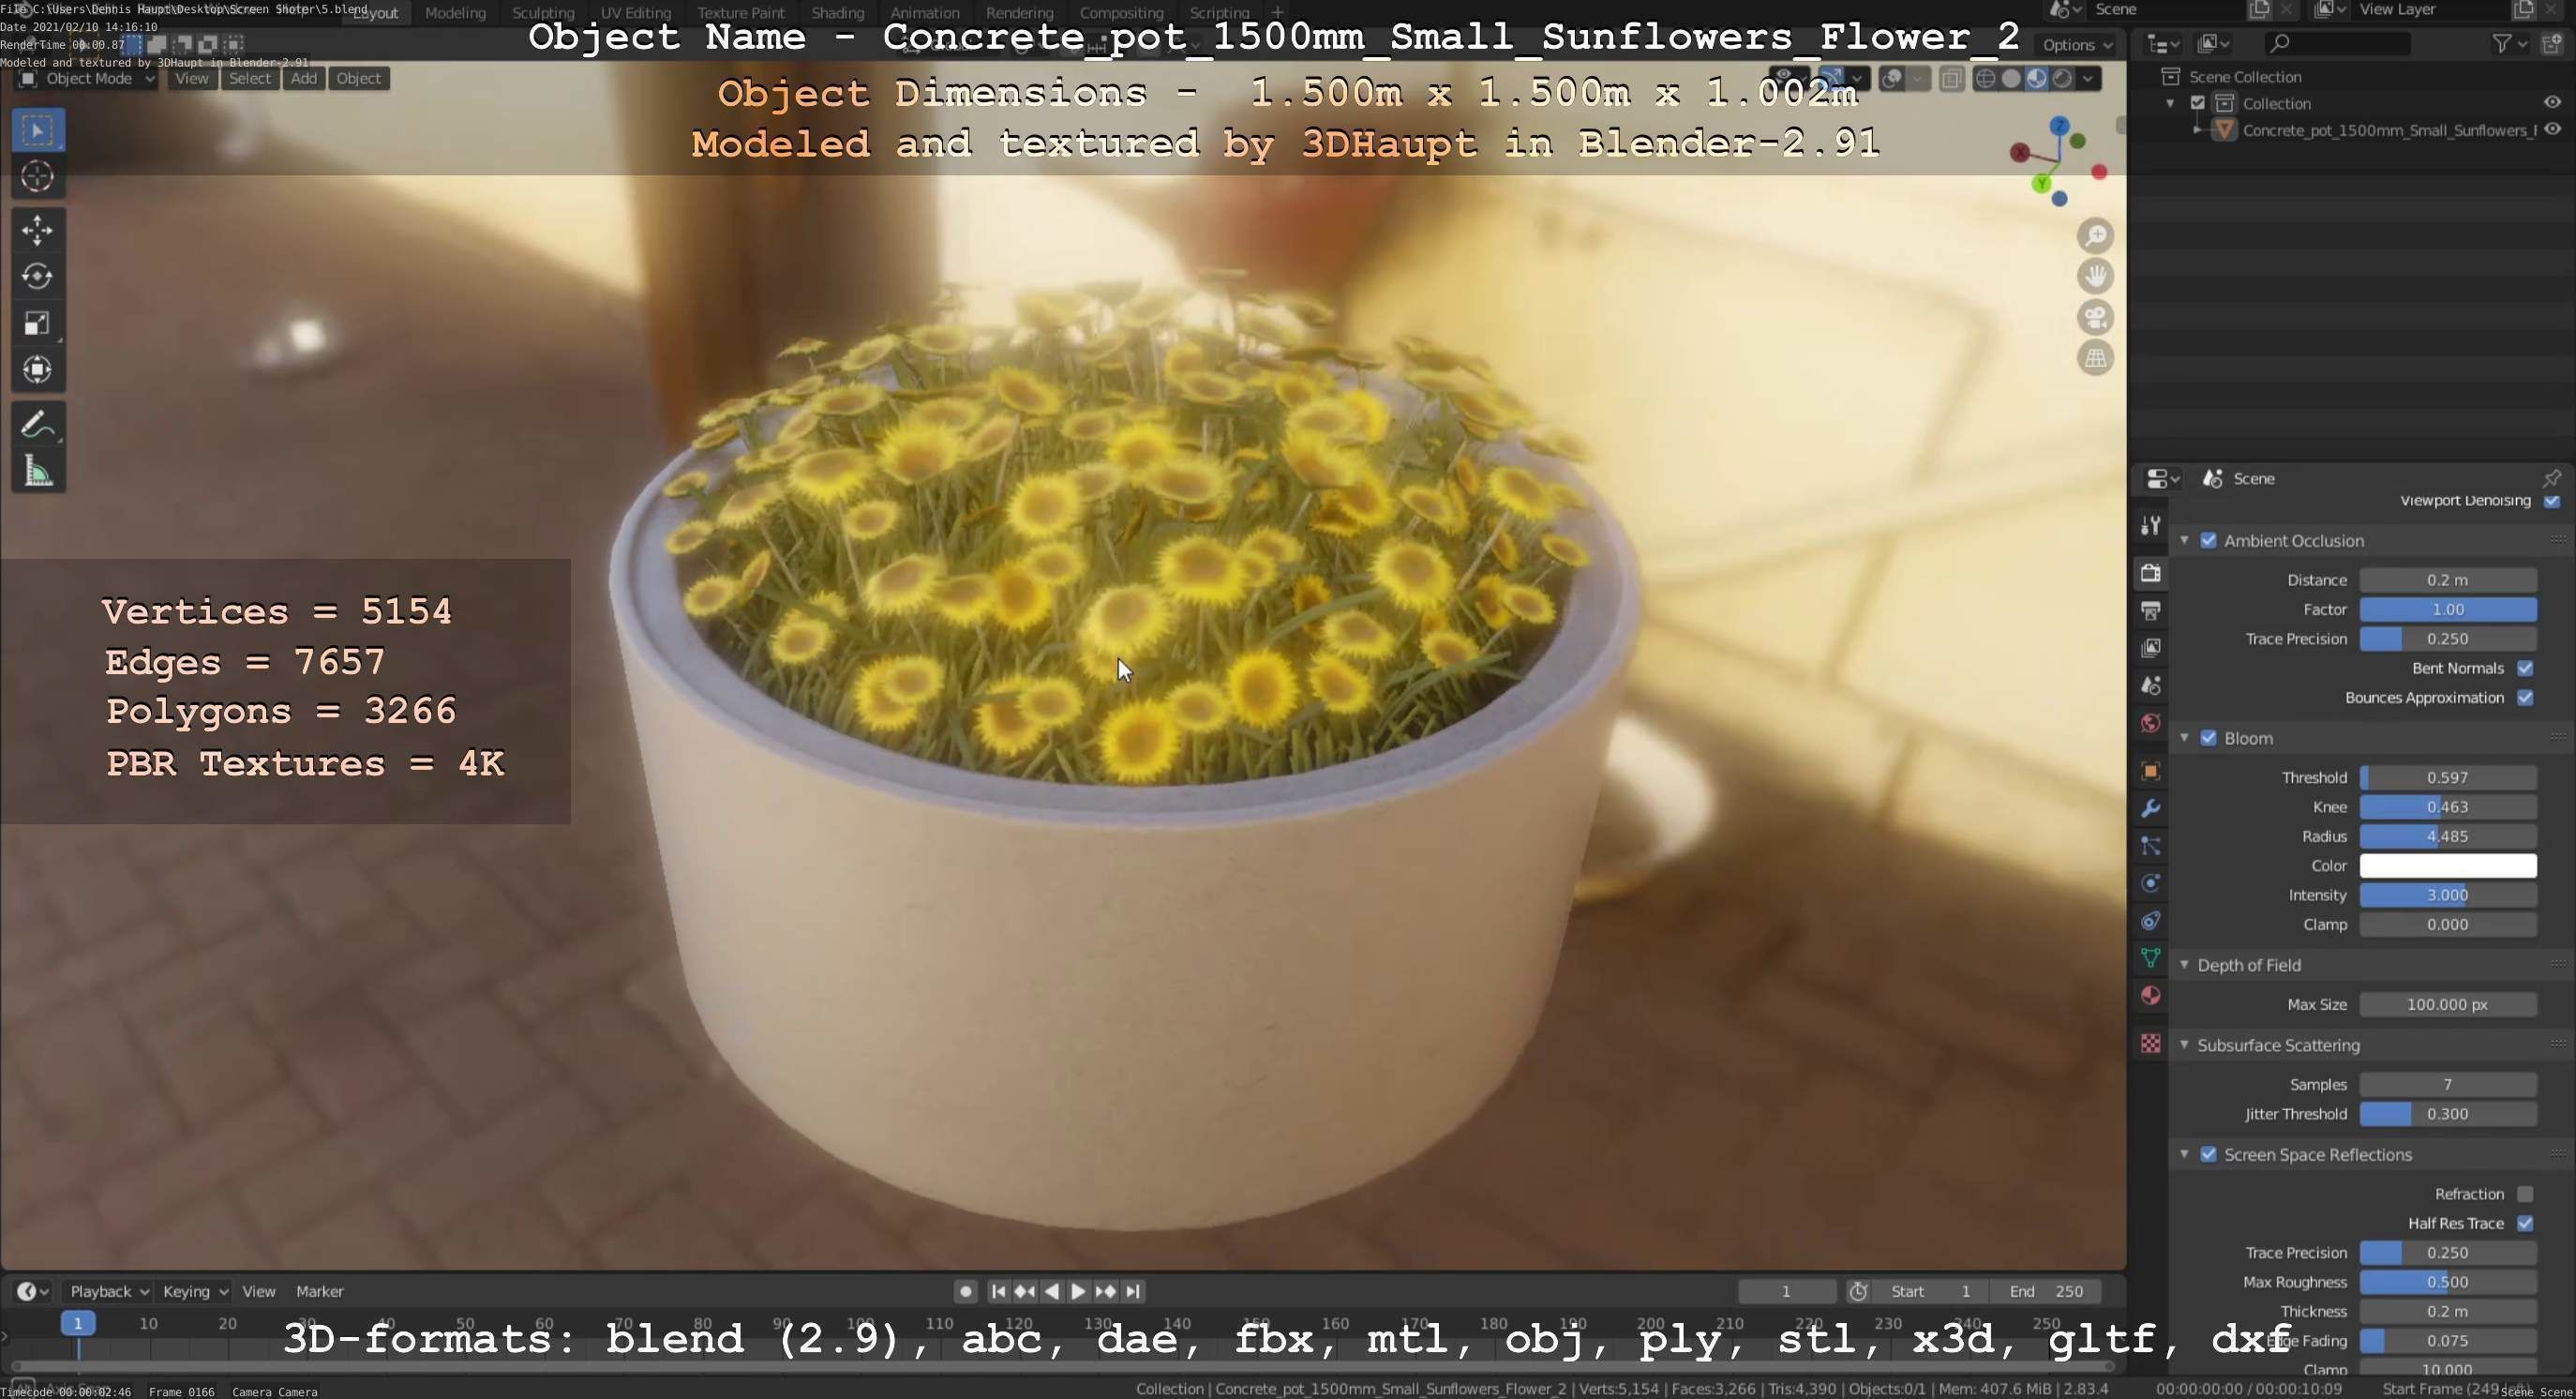Collapse the Subsurface Scattering panel
Screen dimensions: 2576x1399
click(2184, 1045)
